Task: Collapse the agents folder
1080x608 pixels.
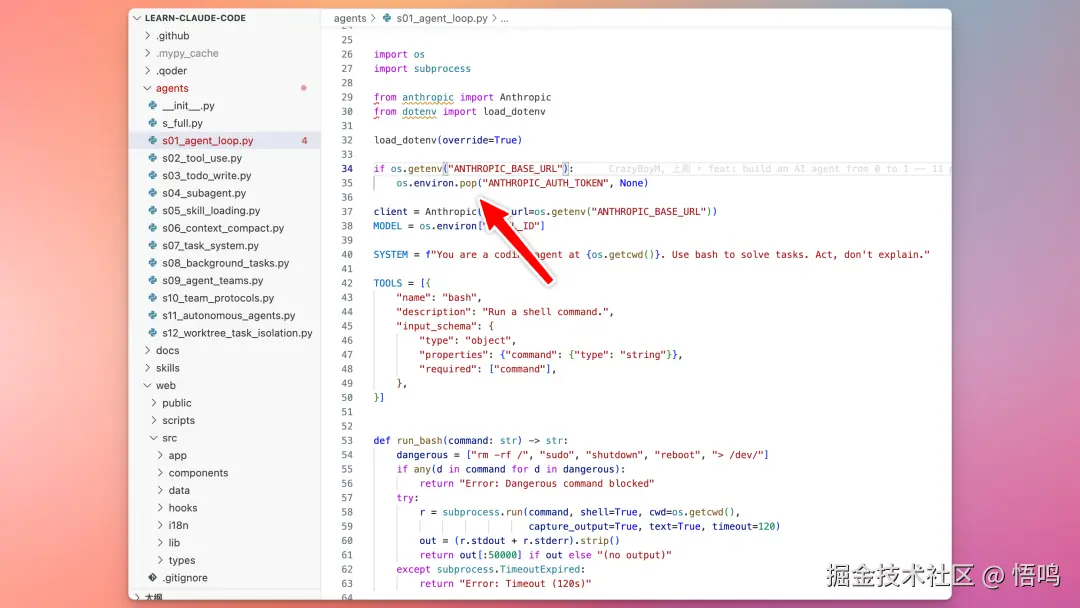Action: [147, 88]
